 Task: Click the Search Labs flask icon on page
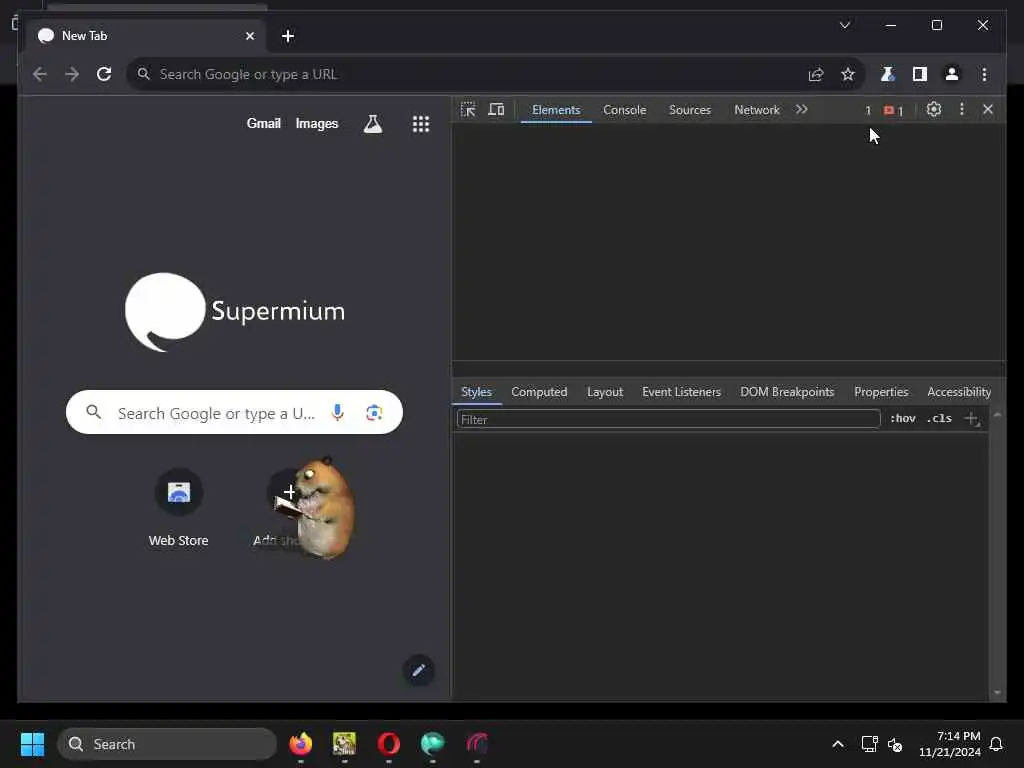(373, 123)
